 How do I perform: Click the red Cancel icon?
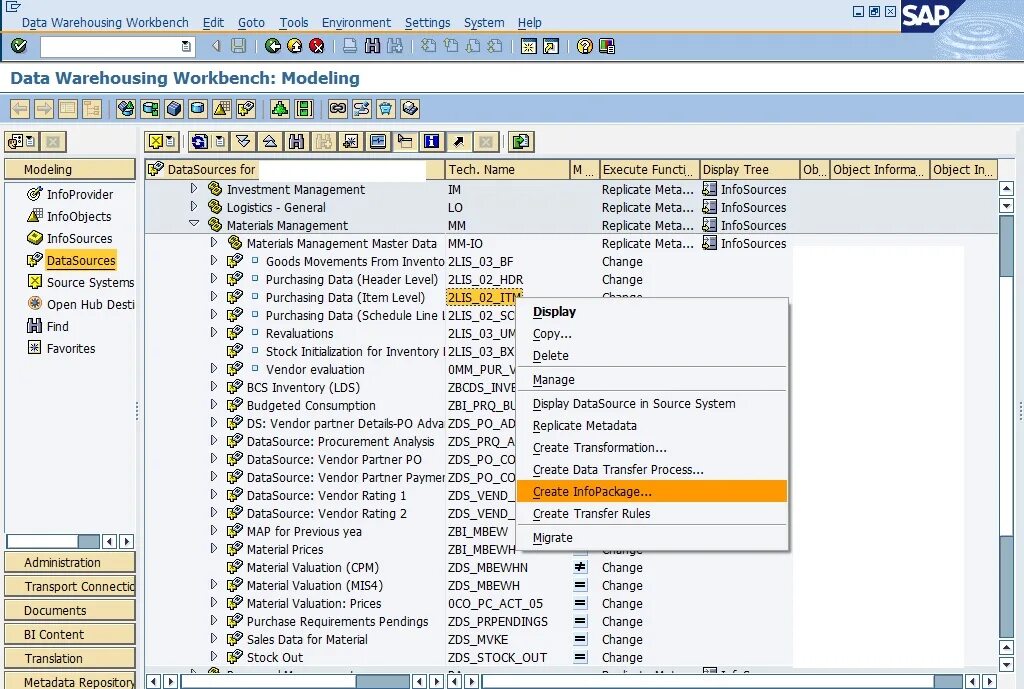pos(317,46)
